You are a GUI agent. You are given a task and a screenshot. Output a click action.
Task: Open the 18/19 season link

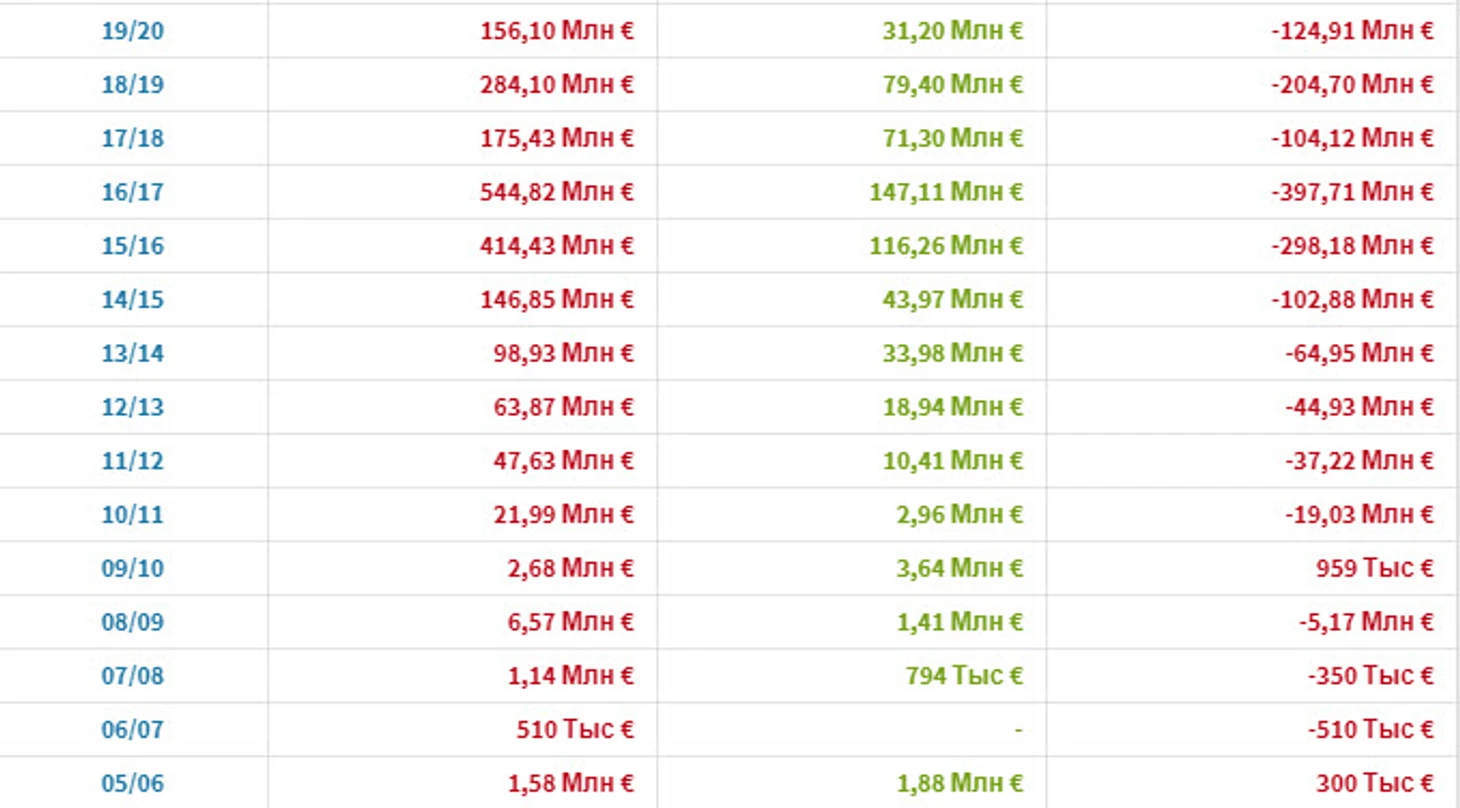pyautogui.click(x=132, y=85)
